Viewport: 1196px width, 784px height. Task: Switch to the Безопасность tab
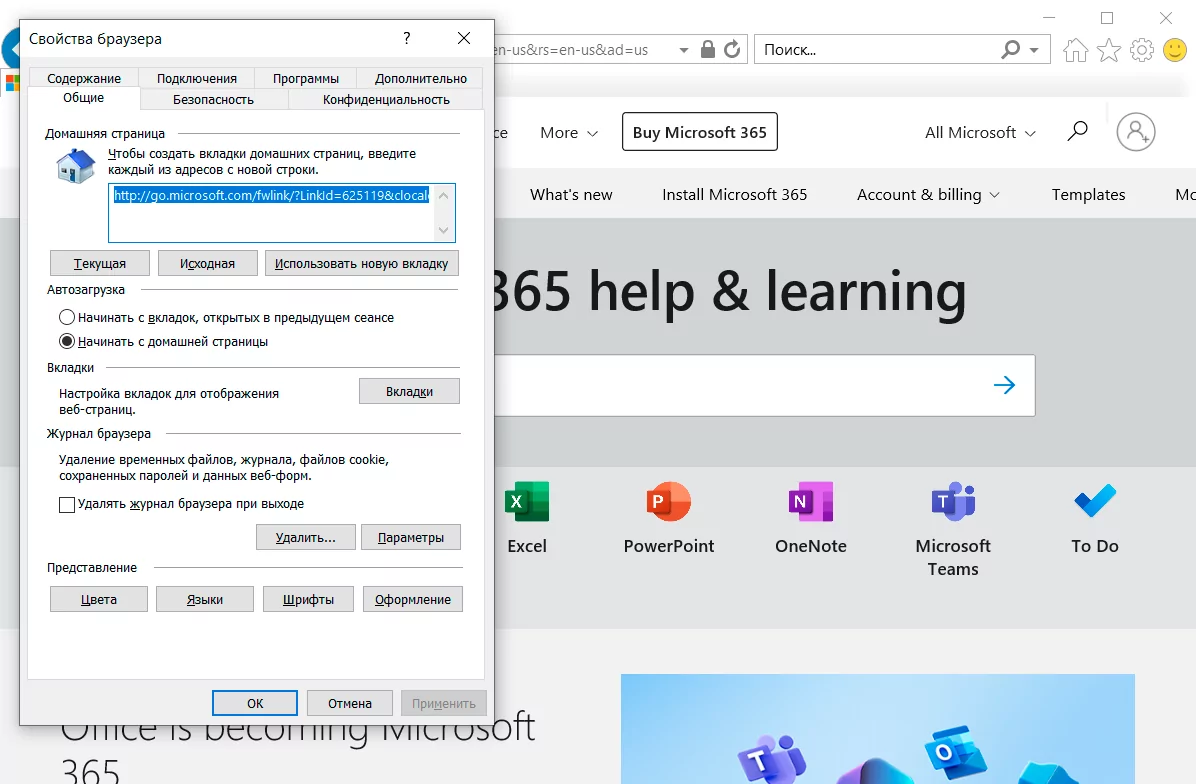click(x=214, y=100)
